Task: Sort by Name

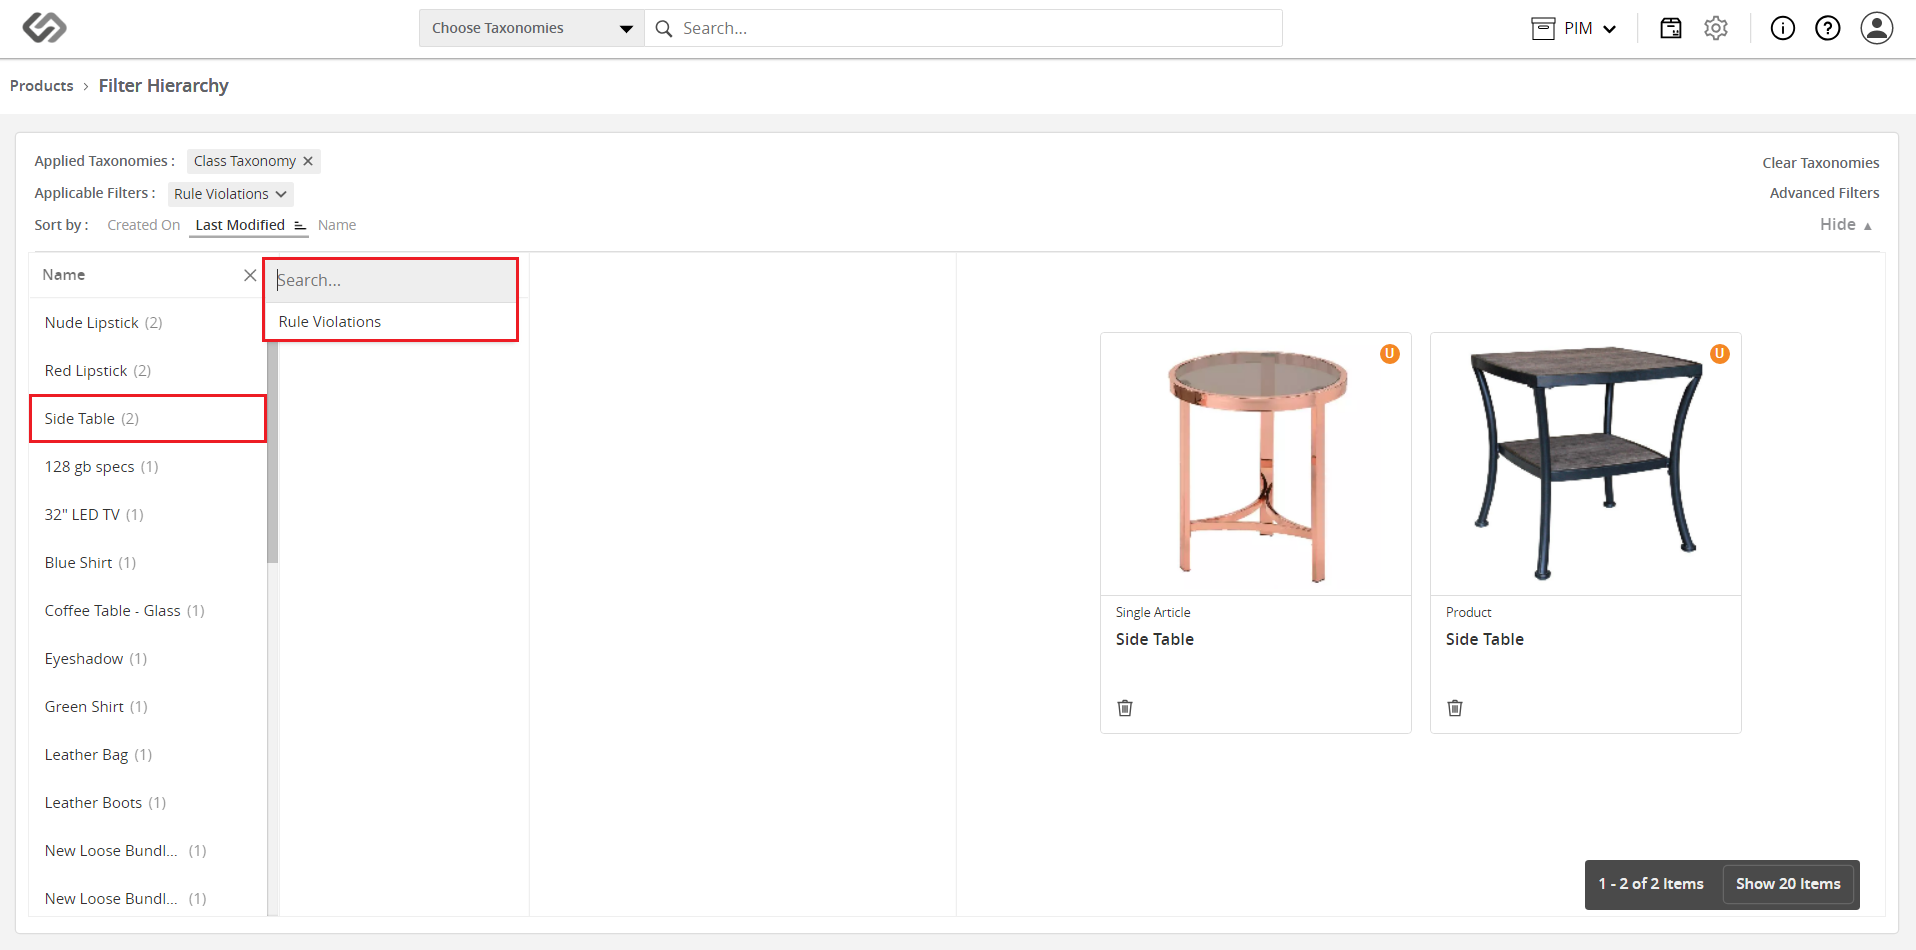Action: click(x=337, y=225)
